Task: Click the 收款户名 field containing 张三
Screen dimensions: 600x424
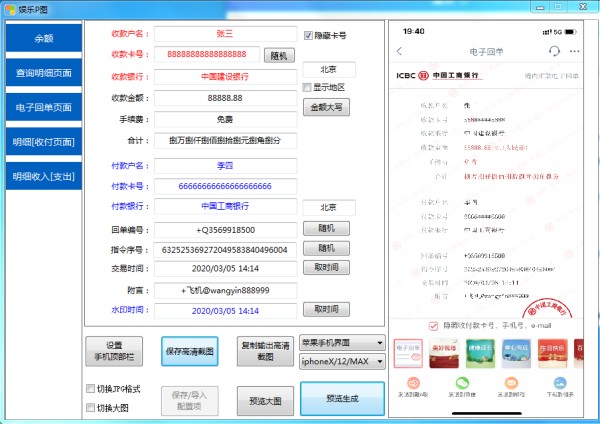Action: pos(225,34)
